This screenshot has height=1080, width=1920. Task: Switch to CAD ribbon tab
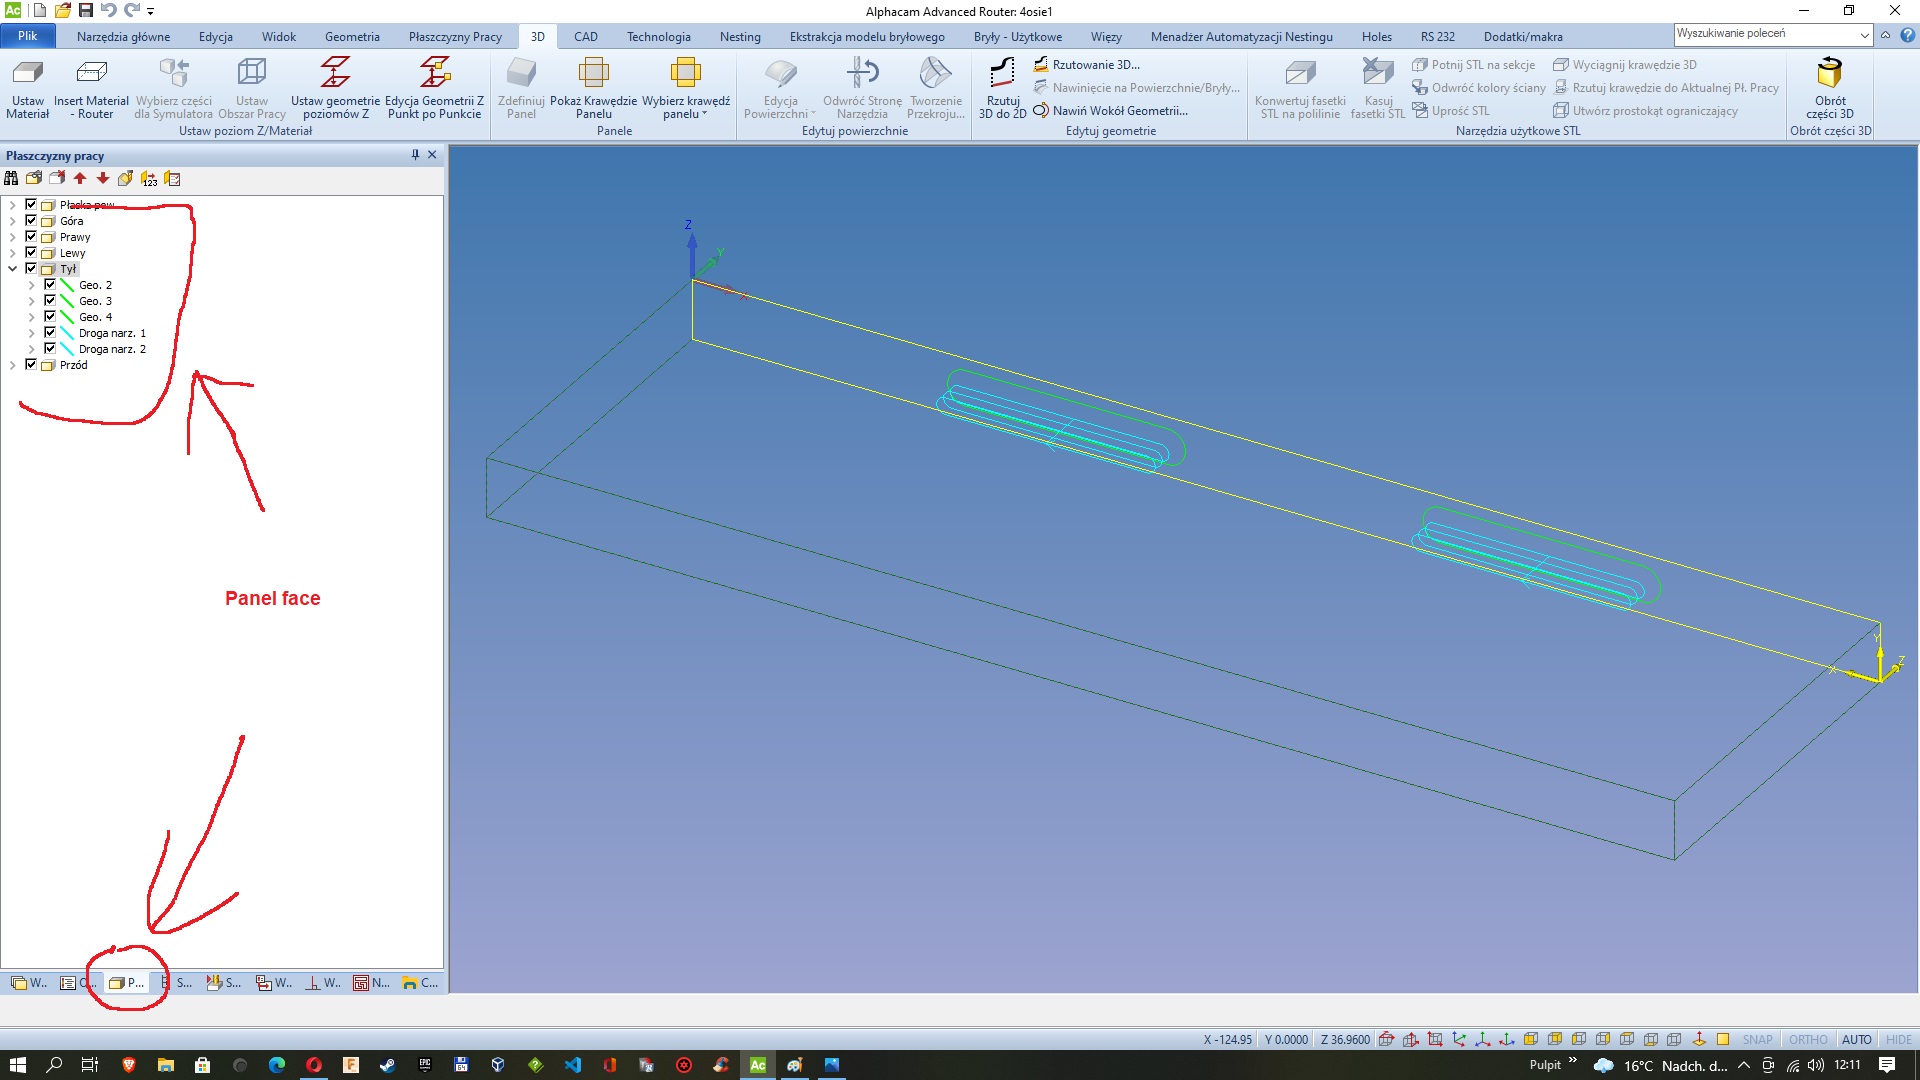click(x=586, y=37)
